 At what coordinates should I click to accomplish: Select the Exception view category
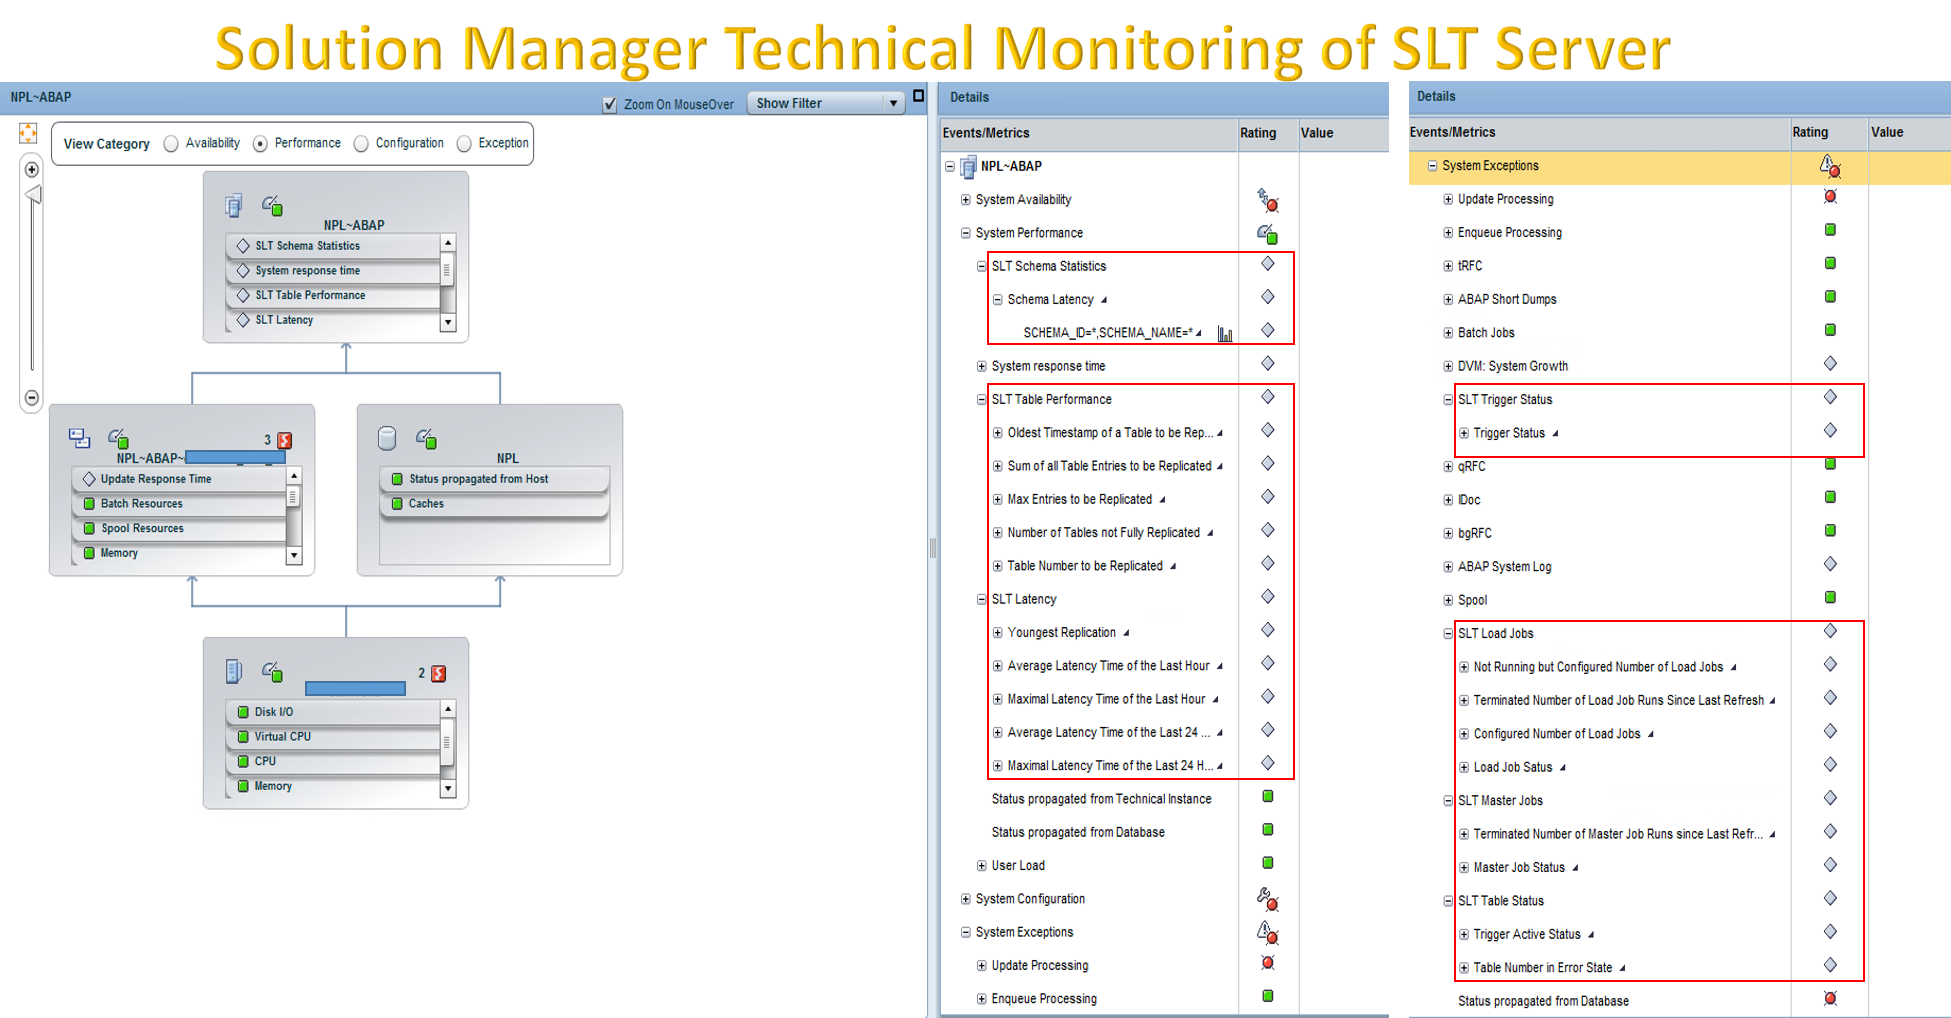464,143
